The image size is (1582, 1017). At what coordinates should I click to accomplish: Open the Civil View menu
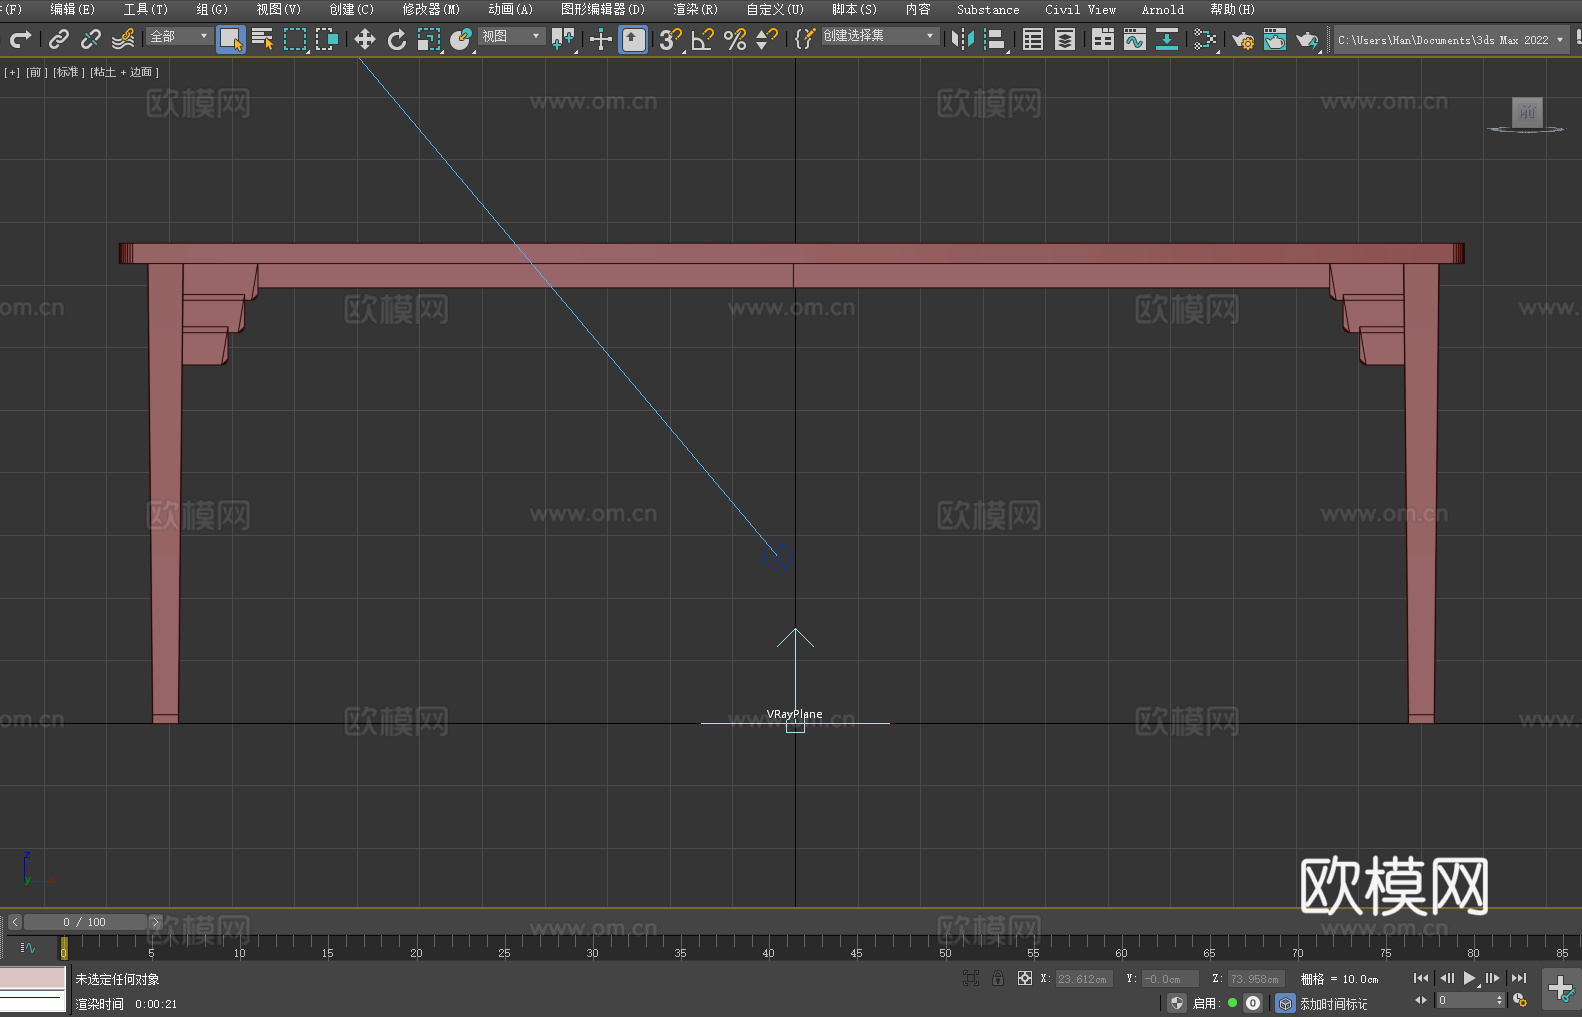[1080, 9]
